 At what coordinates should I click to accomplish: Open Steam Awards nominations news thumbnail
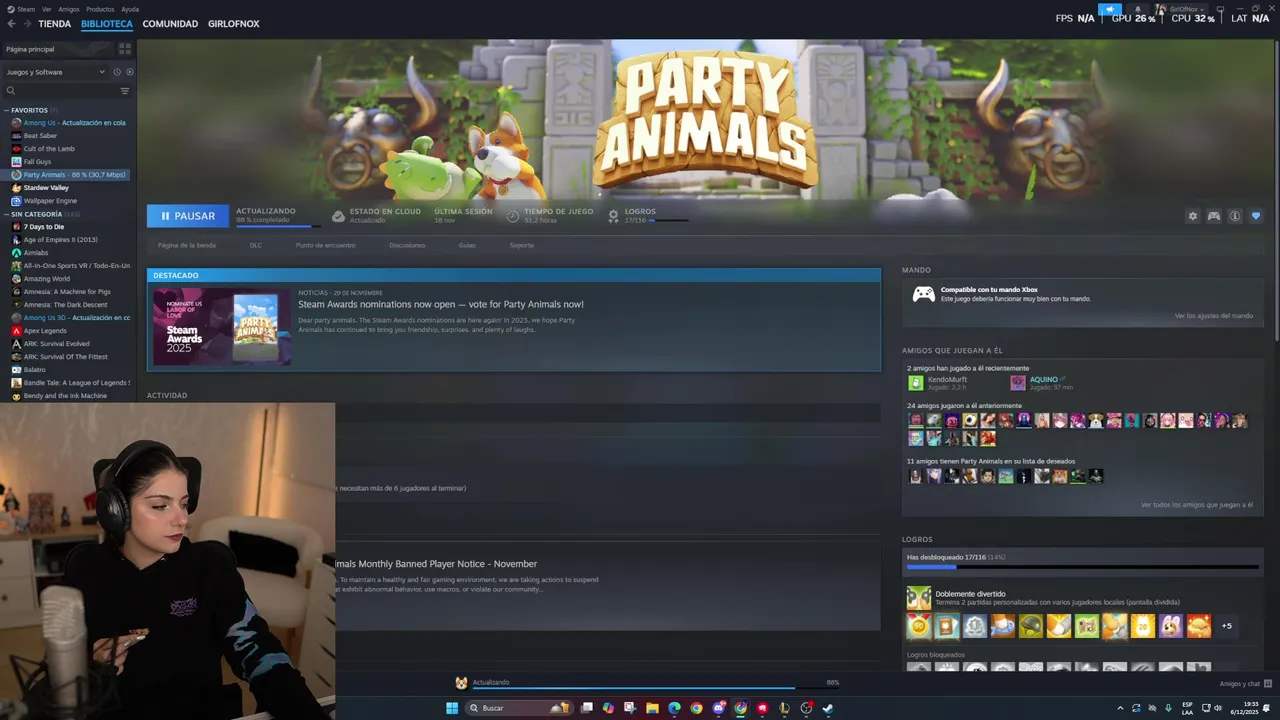tap(222, 328)
